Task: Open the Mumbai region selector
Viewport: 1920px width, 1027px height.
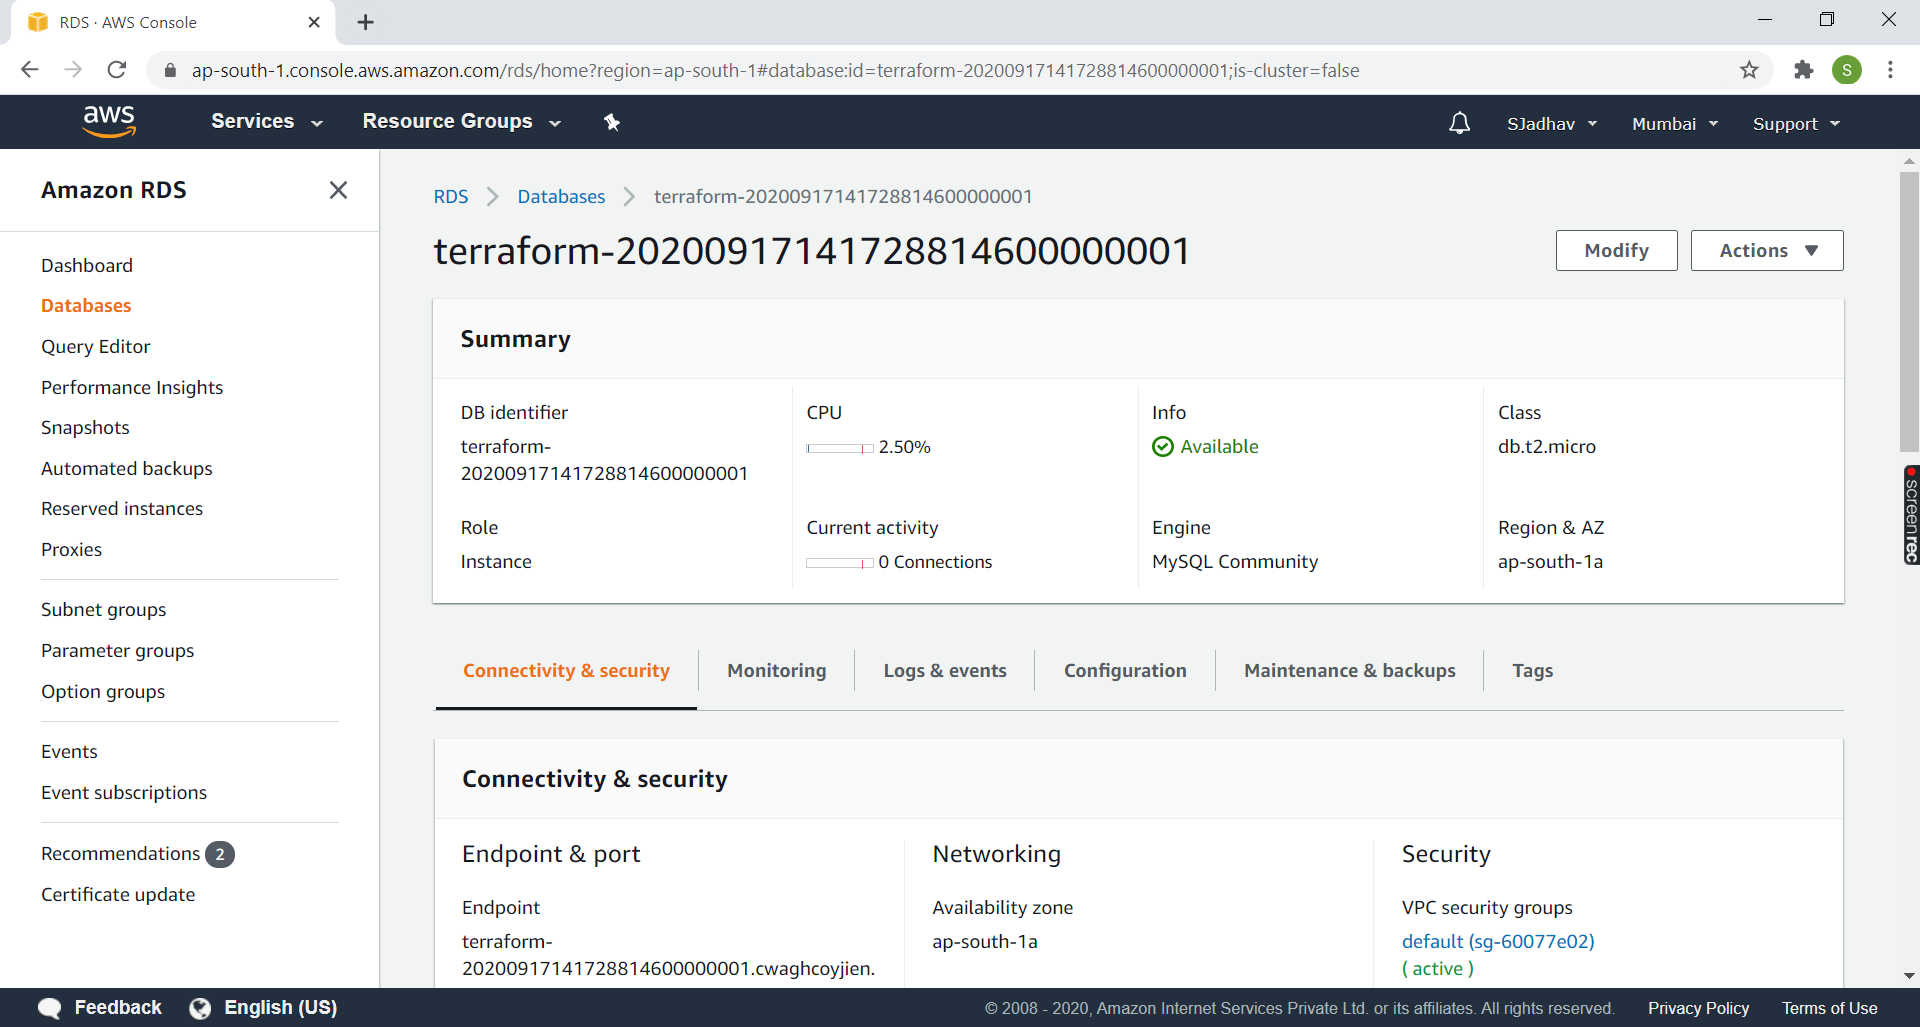Action: click(x=1673, y=123)
